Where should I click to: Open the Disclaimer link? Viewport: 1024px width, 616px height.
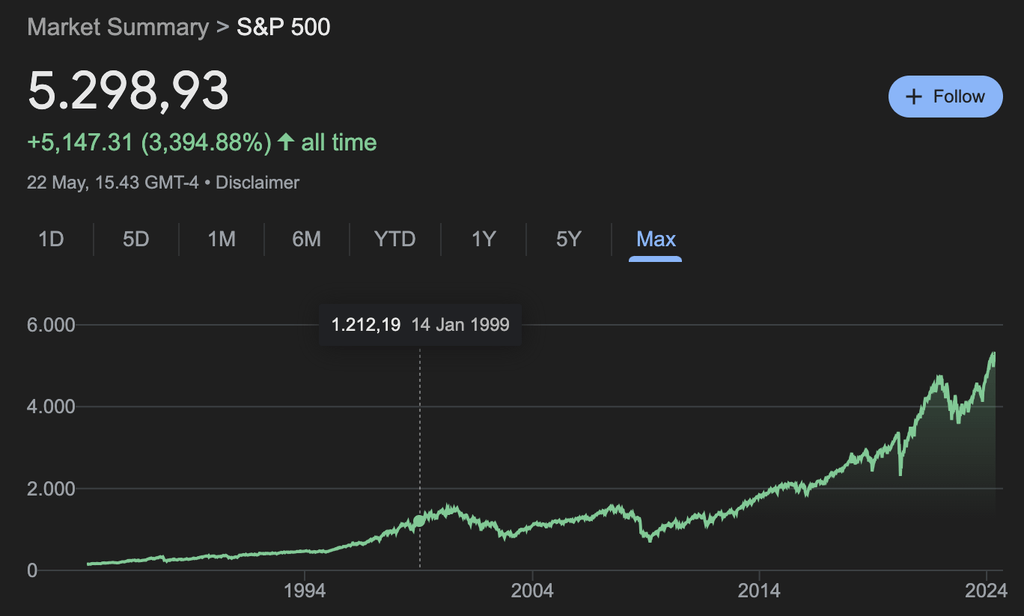(258, 183)
